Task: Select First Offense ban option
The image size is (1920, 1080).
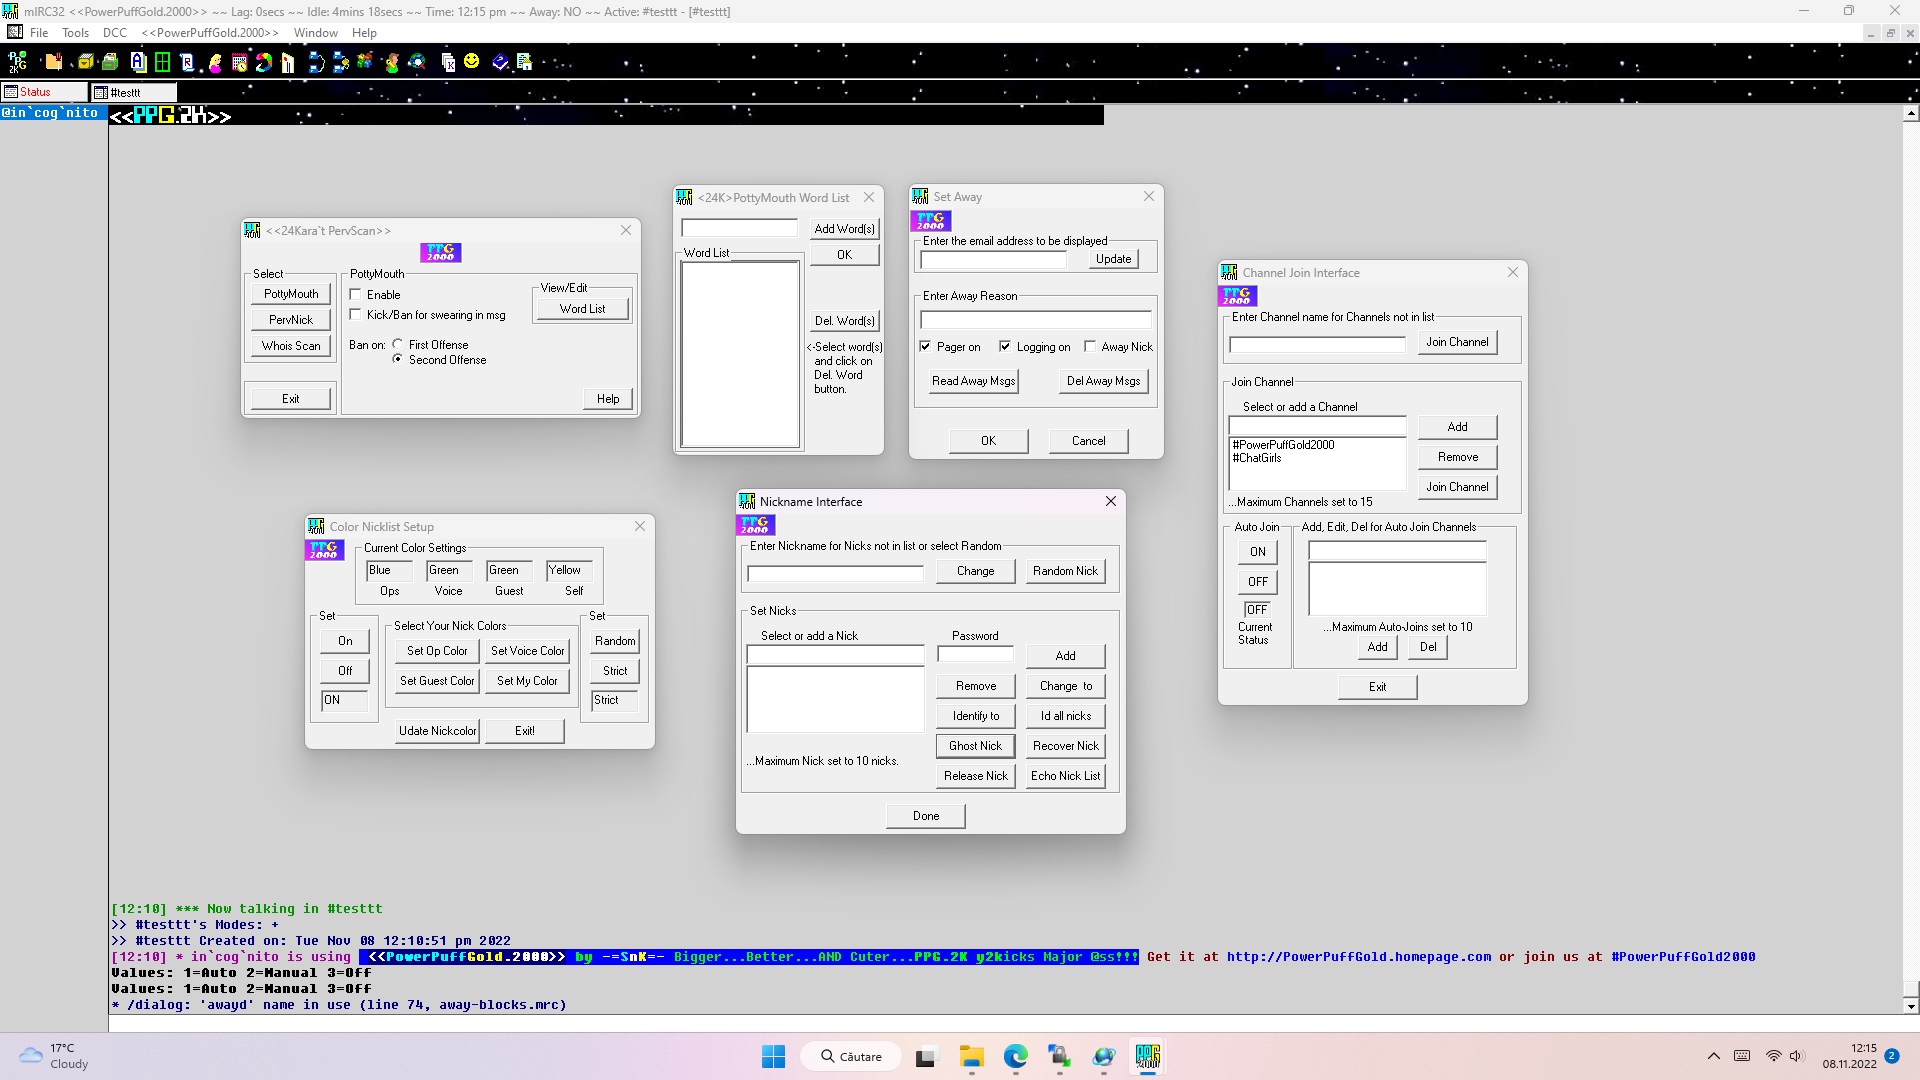Action: (x=398, y=344)
